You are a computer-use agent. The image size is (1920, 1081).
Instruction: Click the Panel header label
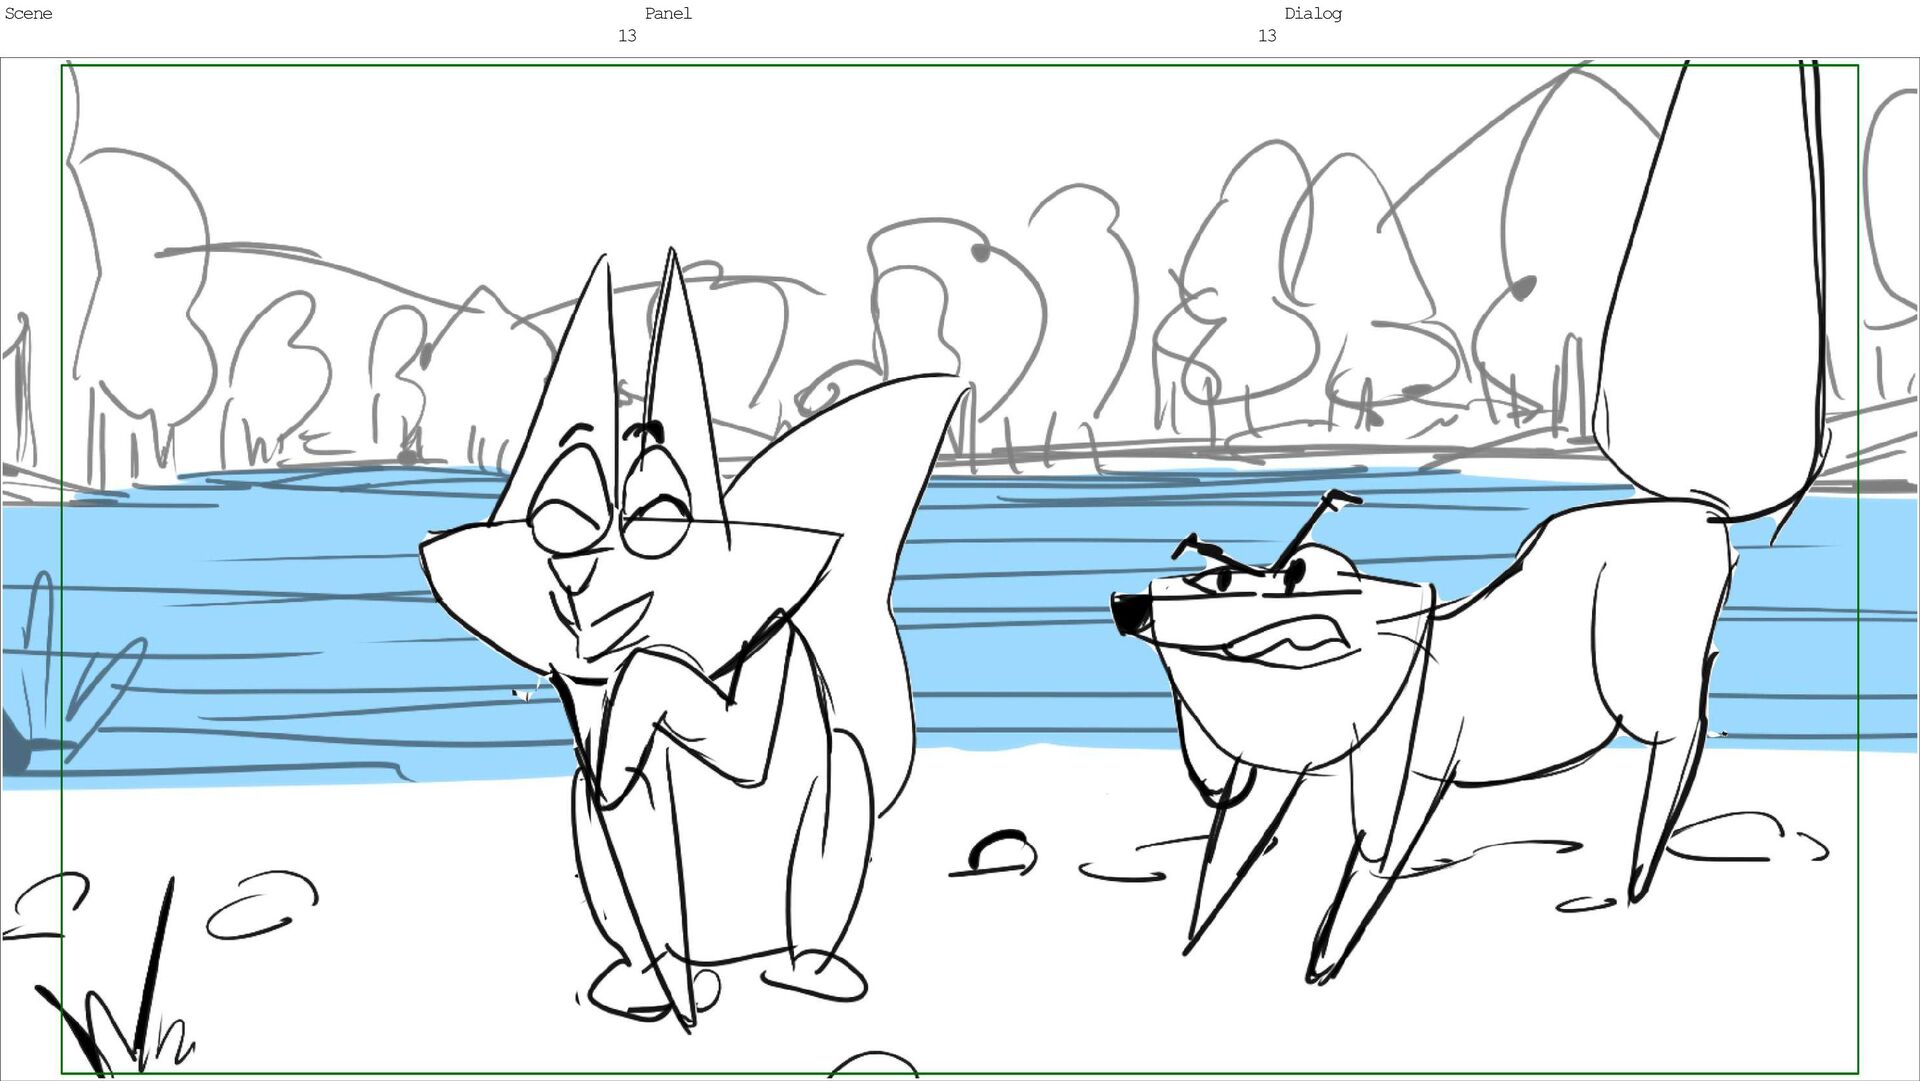(x=668, y=14)
